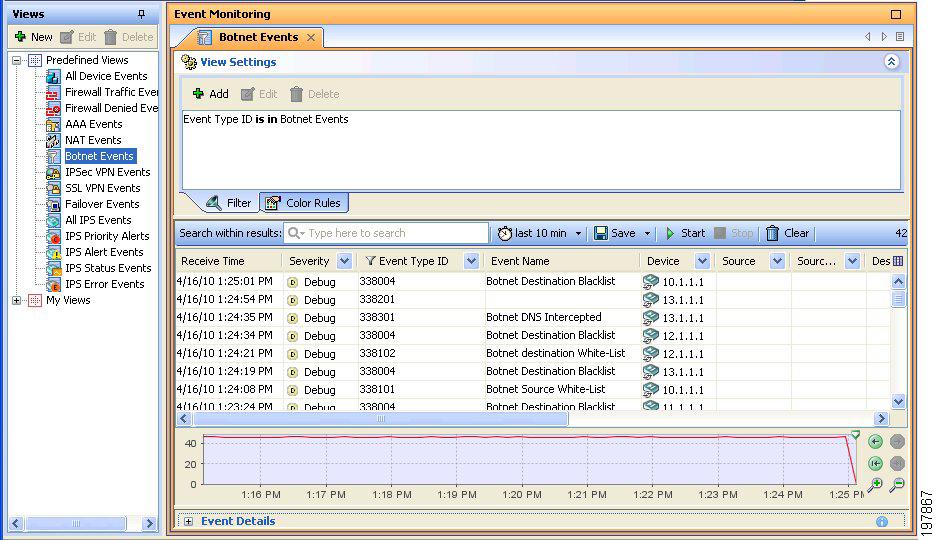Collapse the Predefined Views tree node
Viewport: 936px width, 540px height.
(x=17, y=60)
